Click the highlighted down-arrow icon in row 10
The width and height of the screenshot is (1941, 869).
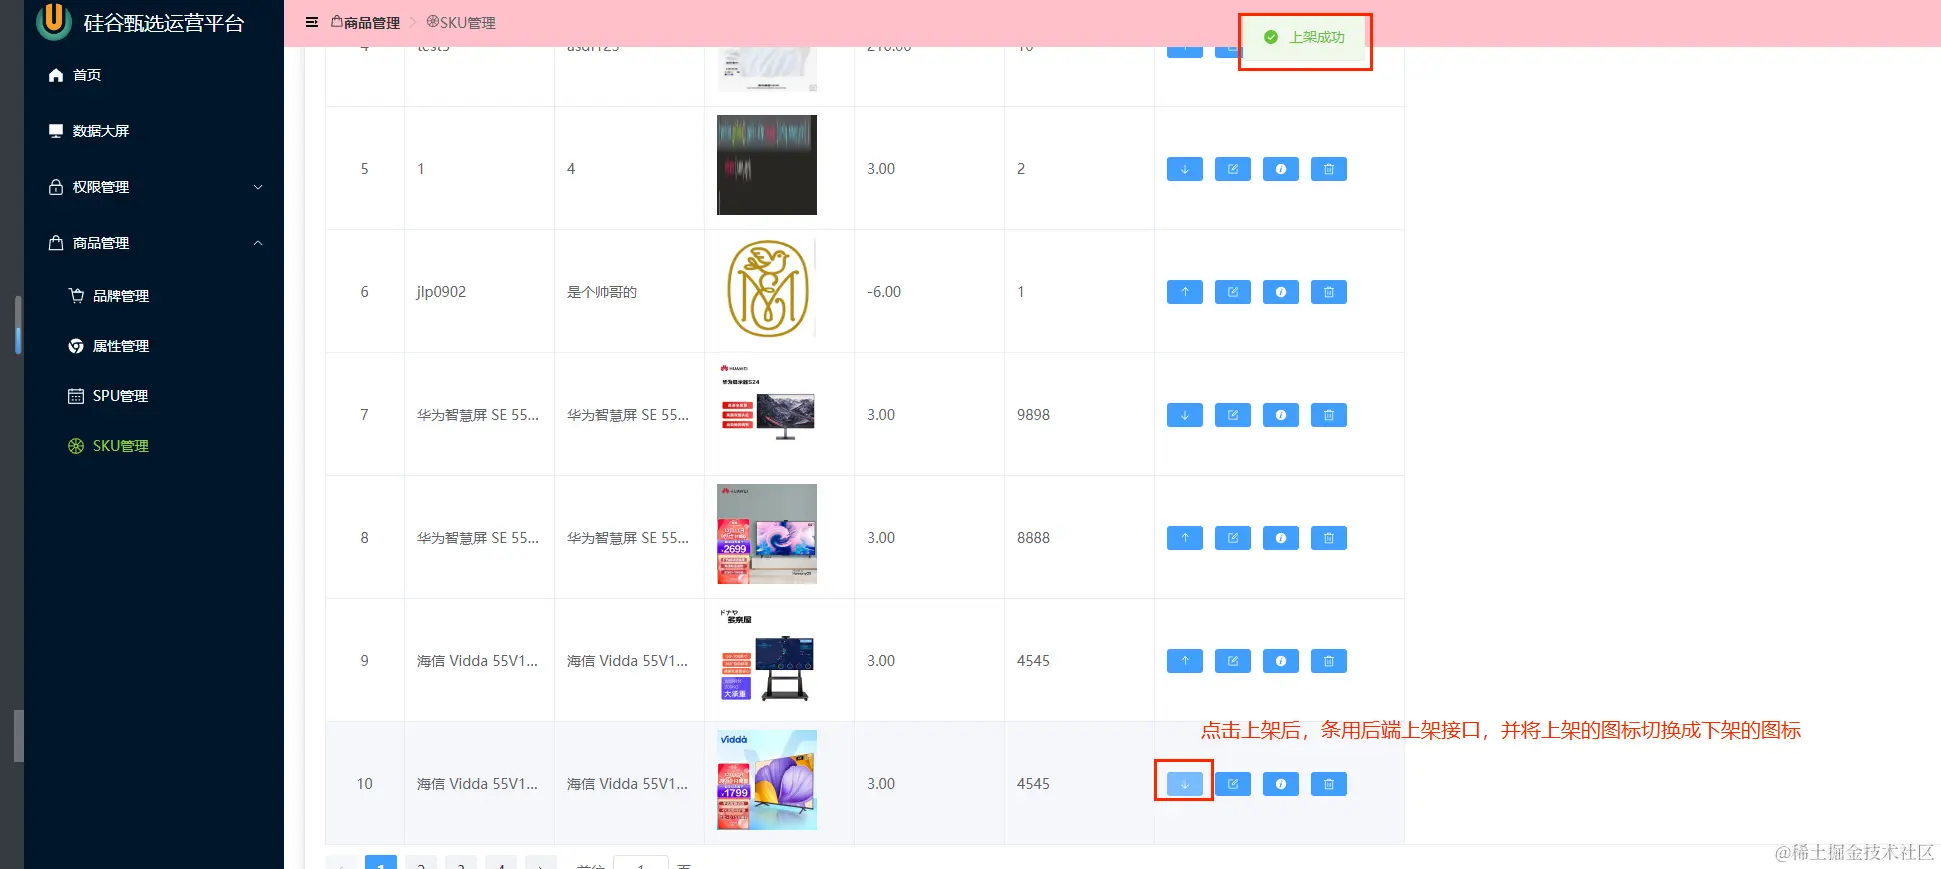click(1184, 784)
